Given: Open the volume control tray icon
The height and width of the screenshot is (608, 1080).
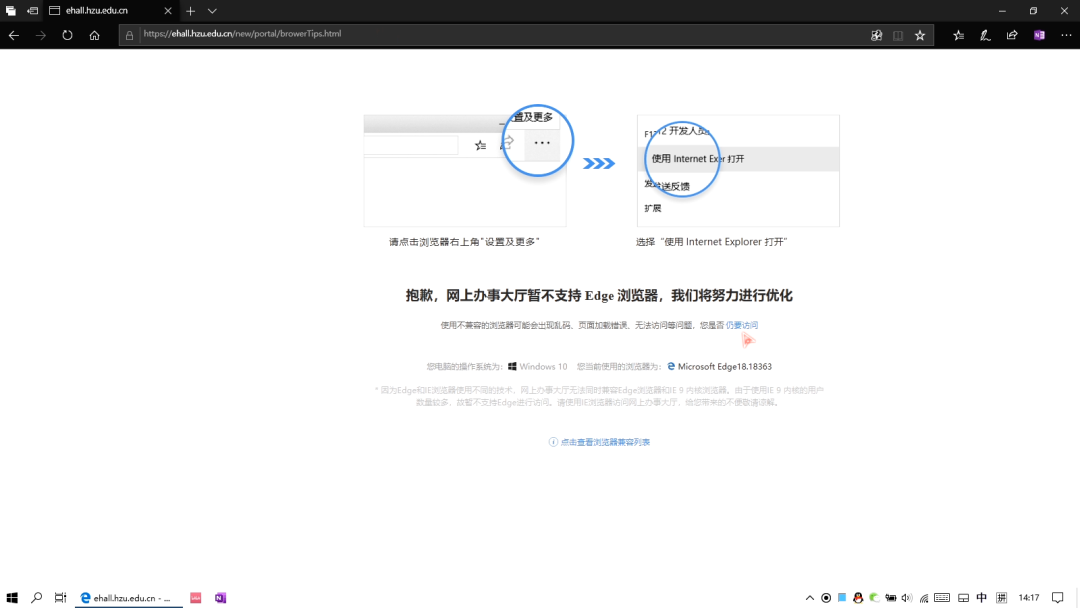Looking at the screenshot, I should pyautogui.click(x=907, y=598).
